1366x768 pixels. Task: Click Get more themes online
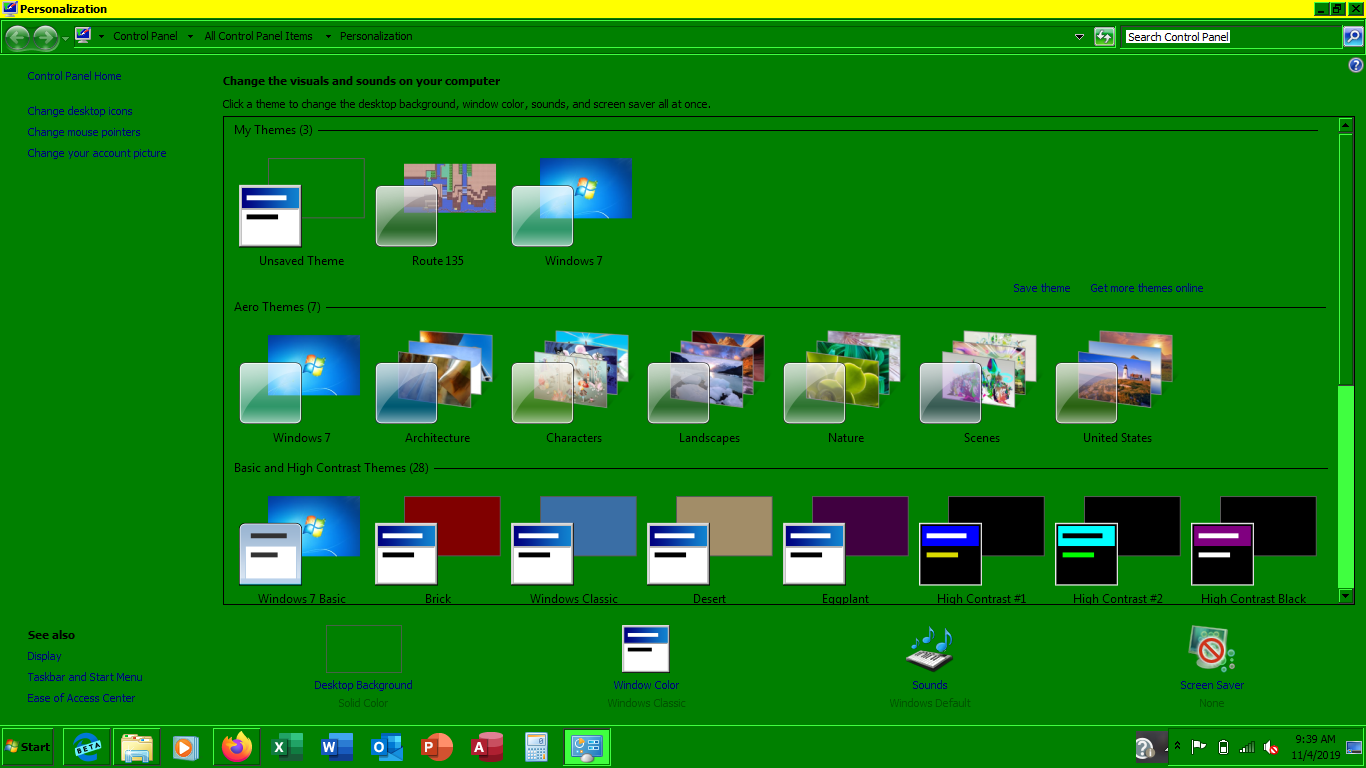(1147, 288)
